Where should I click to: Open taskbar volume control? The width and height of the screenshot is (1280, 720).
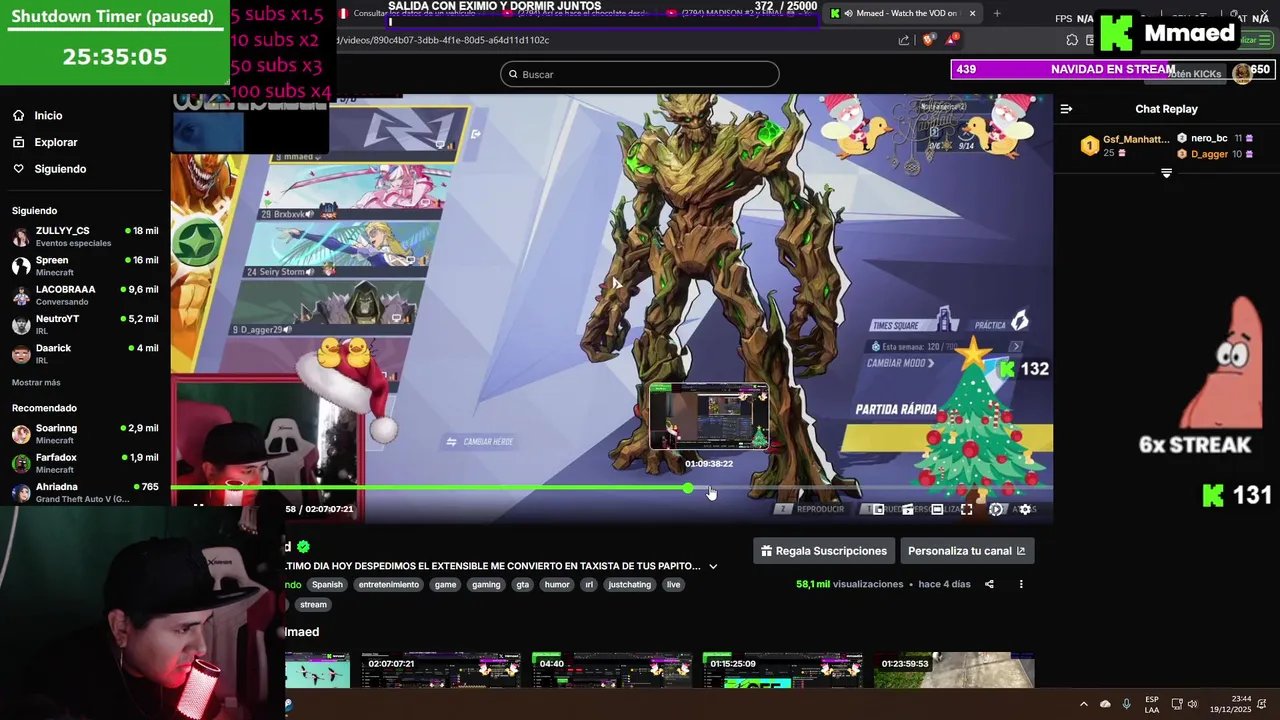[x=1192, y=704]
